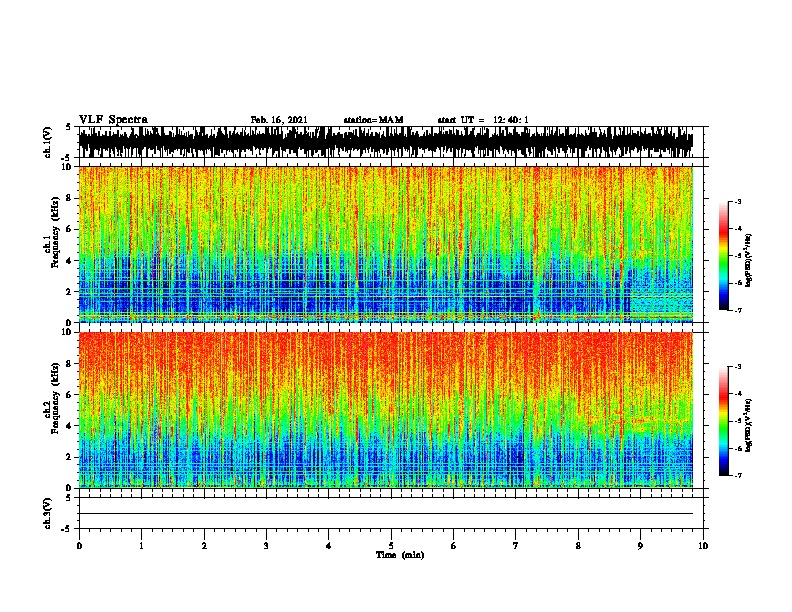792x612 pixels.
Task: Click the "Time (min)" x-axis label
Action: pos(400,555)
